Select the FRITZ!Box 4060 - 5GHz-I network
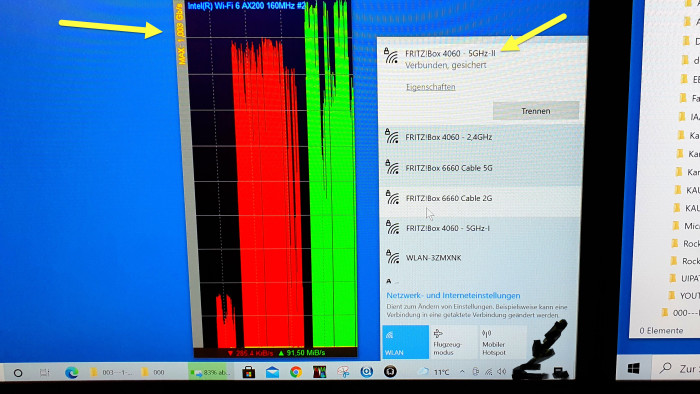The height and width of the screenshot is (394, 700). click(x=481, y=228)
